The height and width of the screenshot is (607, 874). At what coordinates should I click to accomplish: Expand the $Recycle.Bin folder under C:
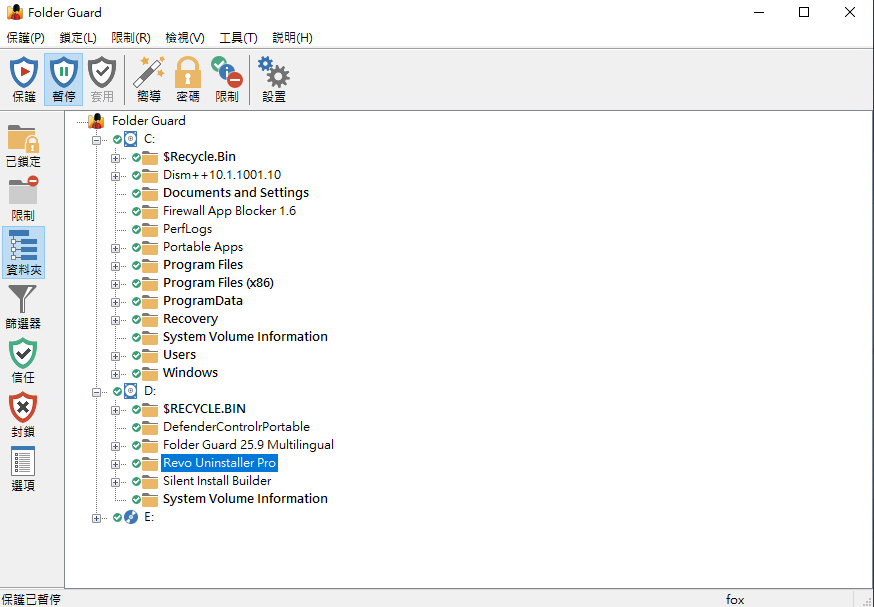point(115,158)
